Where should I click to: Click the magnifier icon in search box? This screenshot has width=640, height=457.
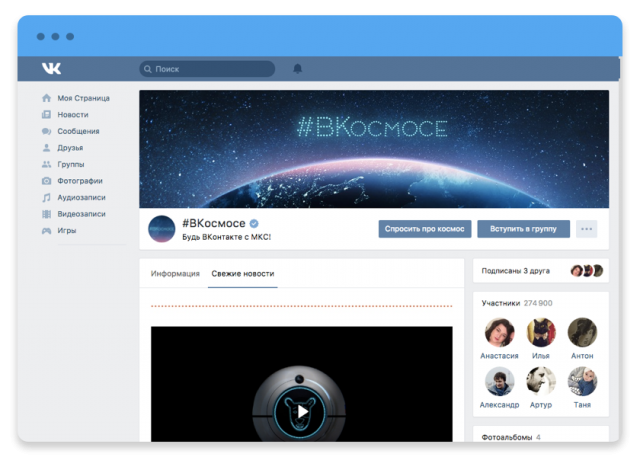pos(148,69)
